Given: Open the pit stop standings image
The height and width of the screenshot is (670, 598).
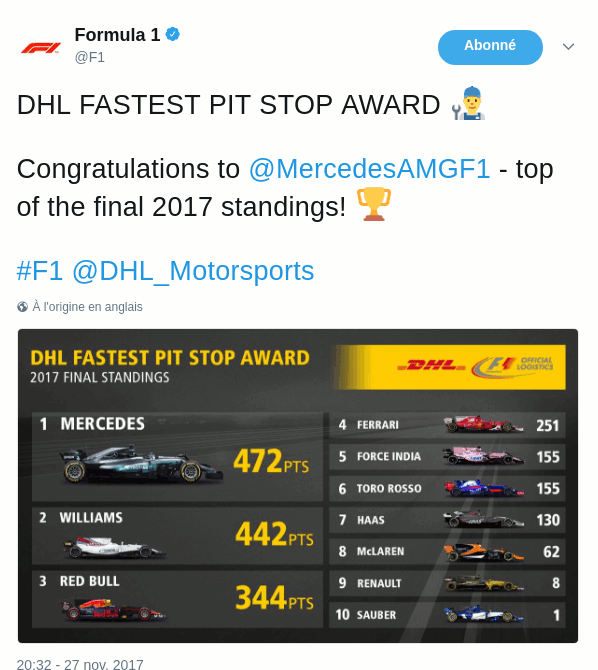Looking at the screenshot, I should [x=298, y=485].
